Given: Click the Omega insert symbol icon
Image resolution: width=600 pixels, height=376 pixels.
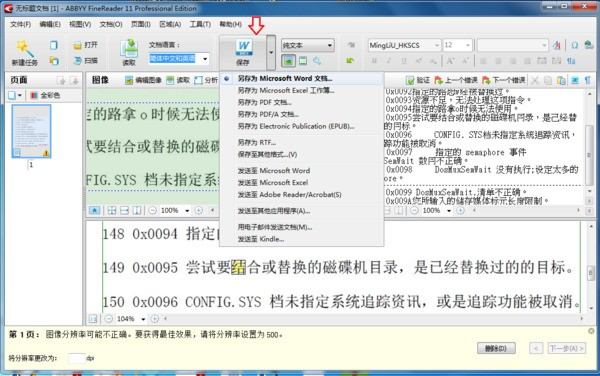Looking at the screenshot, I should 574,46.
